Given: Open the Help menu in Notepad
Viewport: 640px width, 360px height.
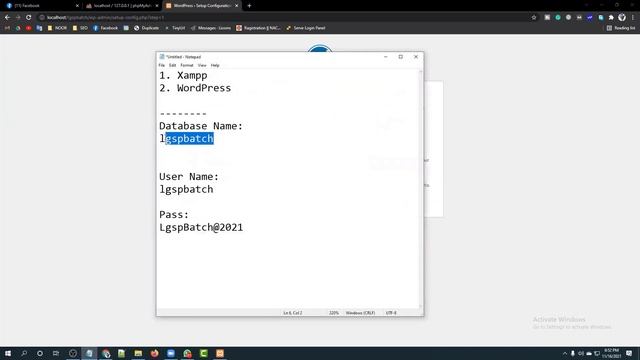Looking at the screenshot, I should 215,65.
